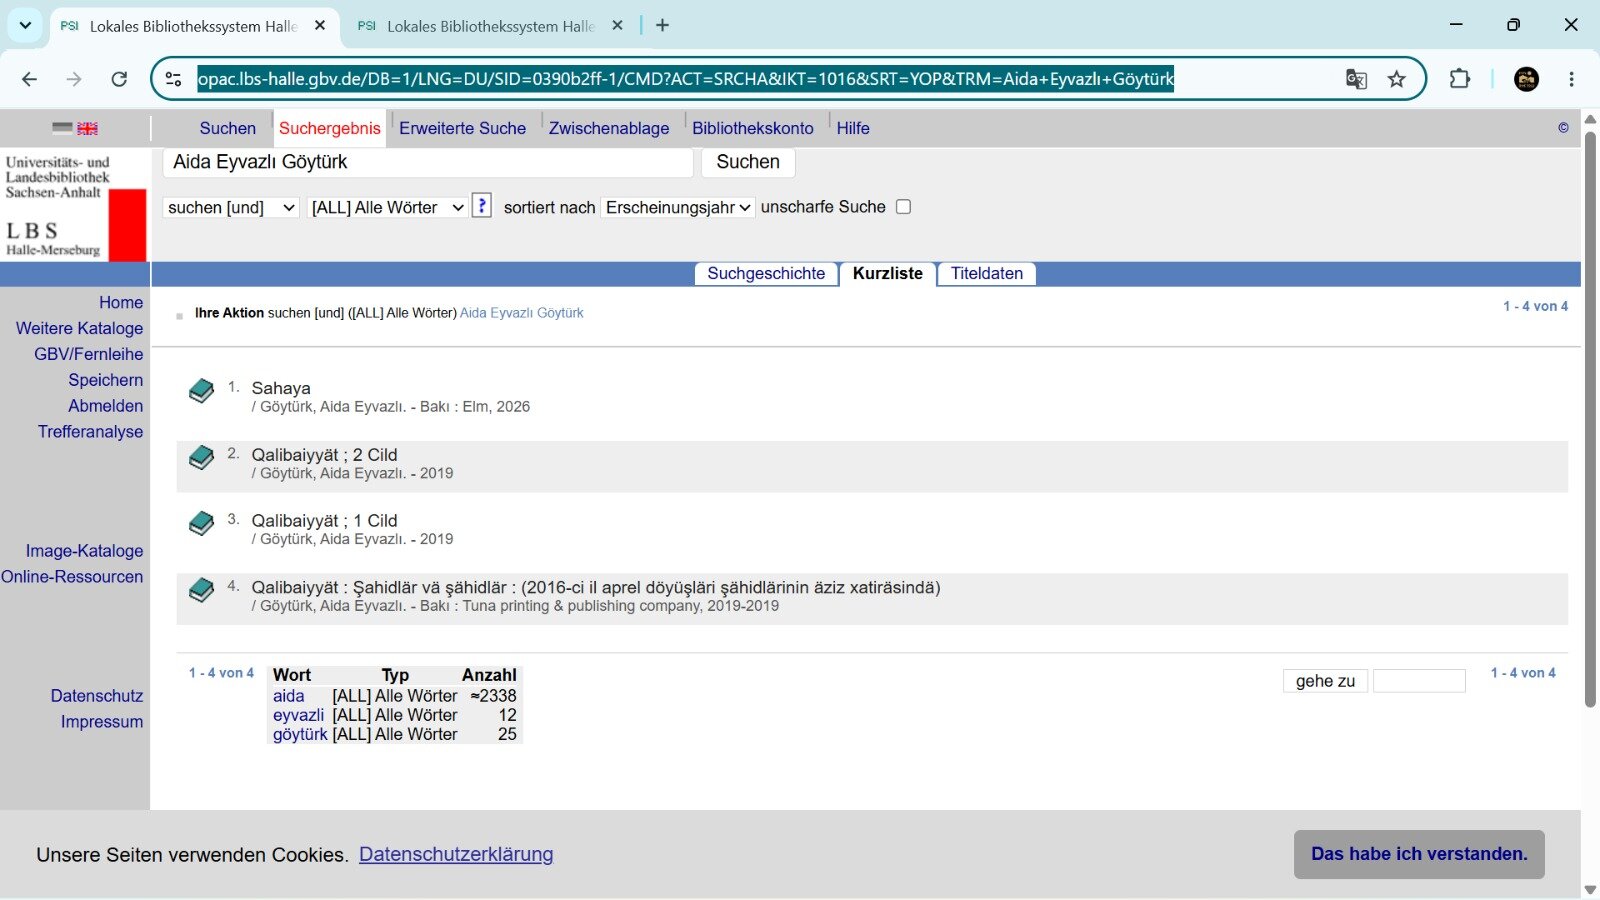Viewport: 1600px width, 900px height.
Task: Open Erweiterte Suche menu item
Action: click(462, 128)
